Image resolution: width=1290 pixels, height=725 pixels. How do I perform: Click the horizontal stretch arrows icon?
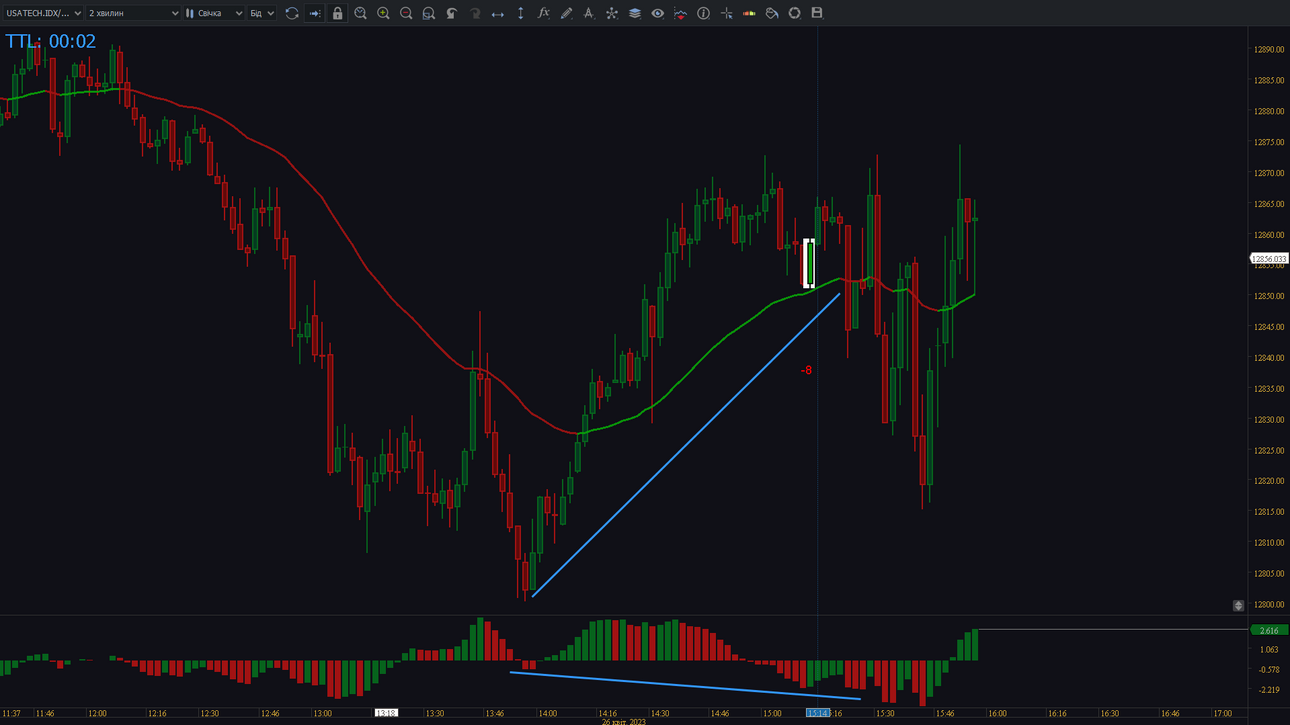click(498, 13)
